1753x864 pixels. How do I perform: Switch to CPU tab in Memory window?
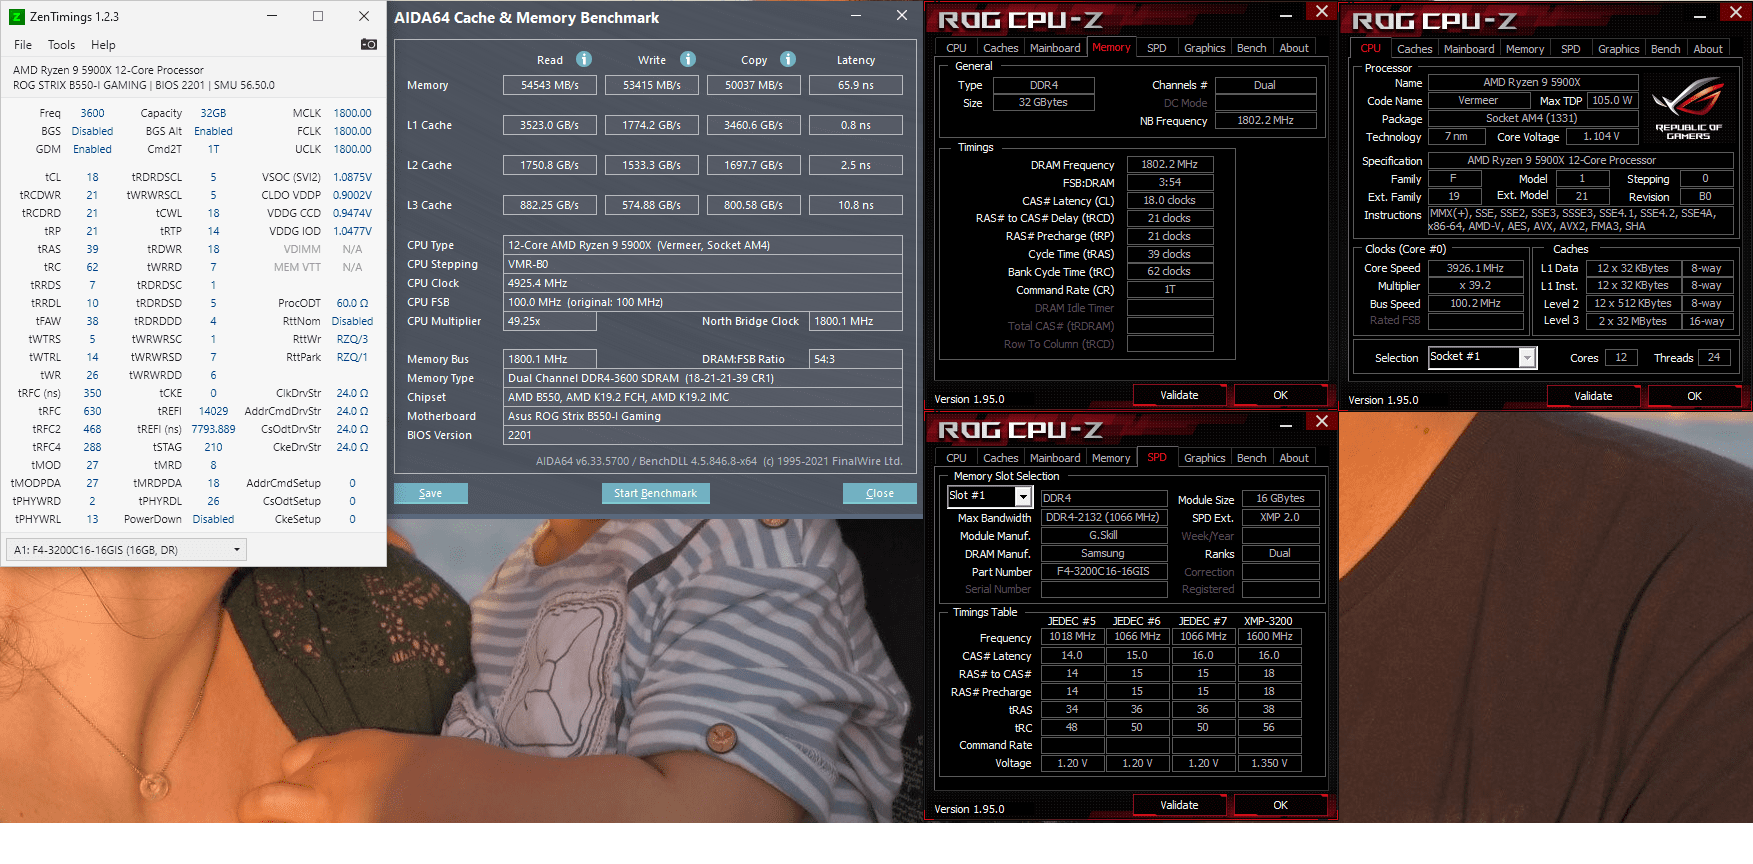[x=956, y=48]
